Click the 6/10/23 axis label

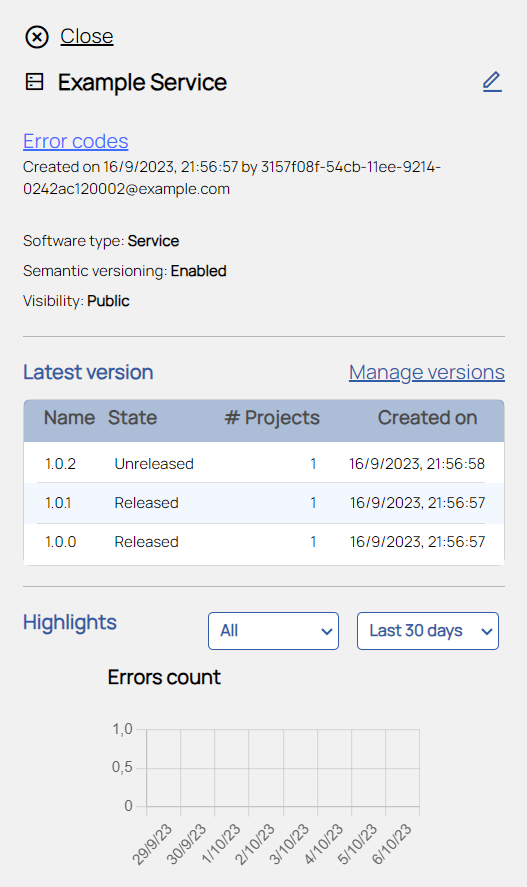point(391,845)
